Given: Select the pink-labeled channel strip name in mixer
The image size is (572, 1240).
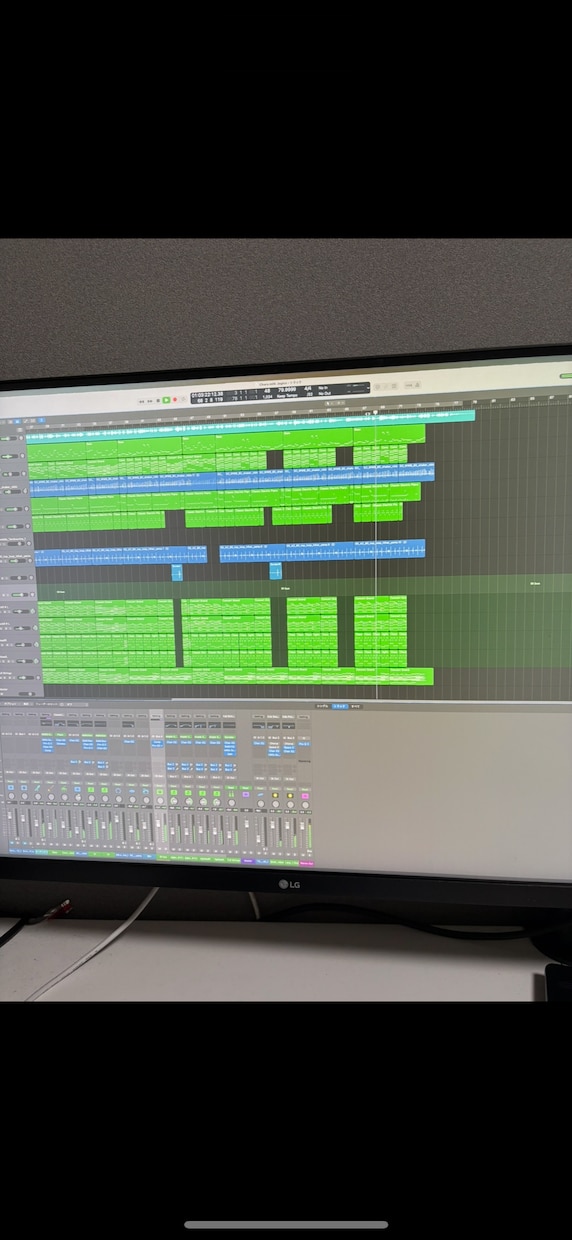Looking at the screenshot, I should tap(307, 862).
